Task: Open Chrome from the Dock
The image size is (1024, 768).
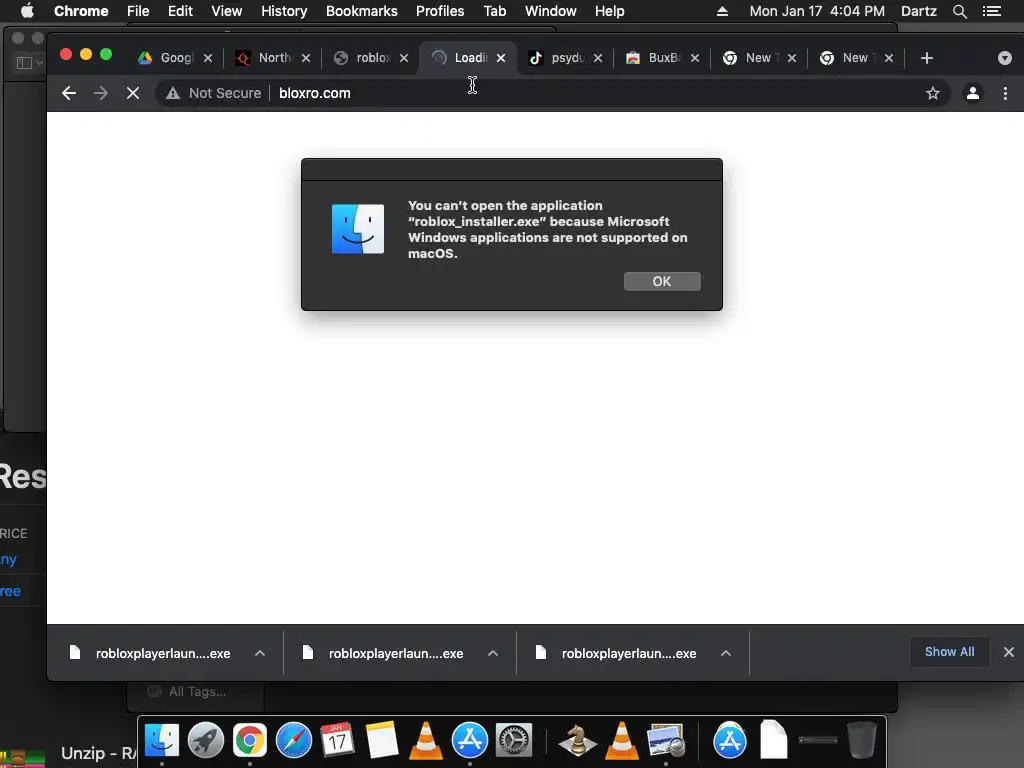Action: 249,741
